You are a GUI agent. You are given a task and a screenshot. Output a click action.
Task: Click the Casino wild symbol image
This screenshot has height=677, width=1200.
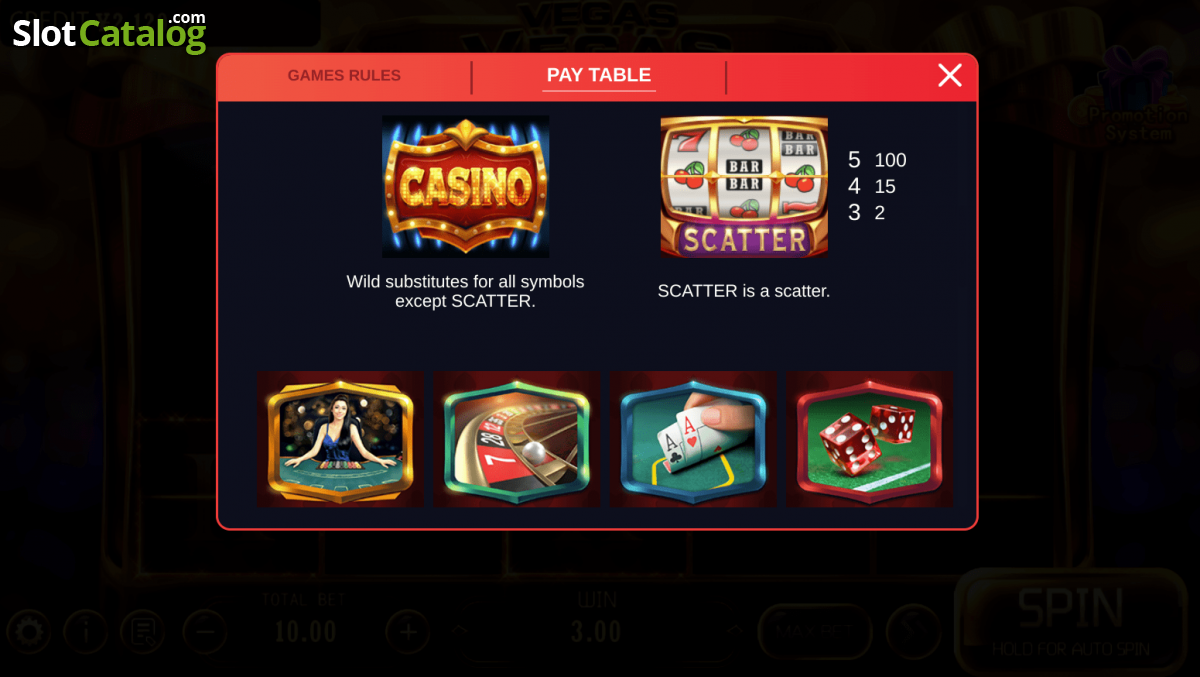coord(465,187)
